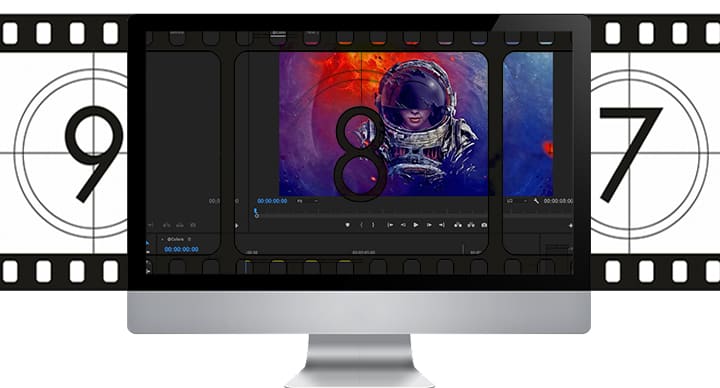Open the sequence tab panel menu icon
The width and height of the screenshot is (720, 388).
tap(189, 239)
